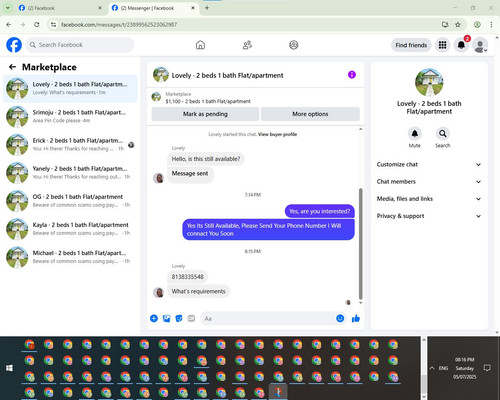Click the phone number message 8138335548
Screen dimensions: 500x400
(x=187, y=277)
